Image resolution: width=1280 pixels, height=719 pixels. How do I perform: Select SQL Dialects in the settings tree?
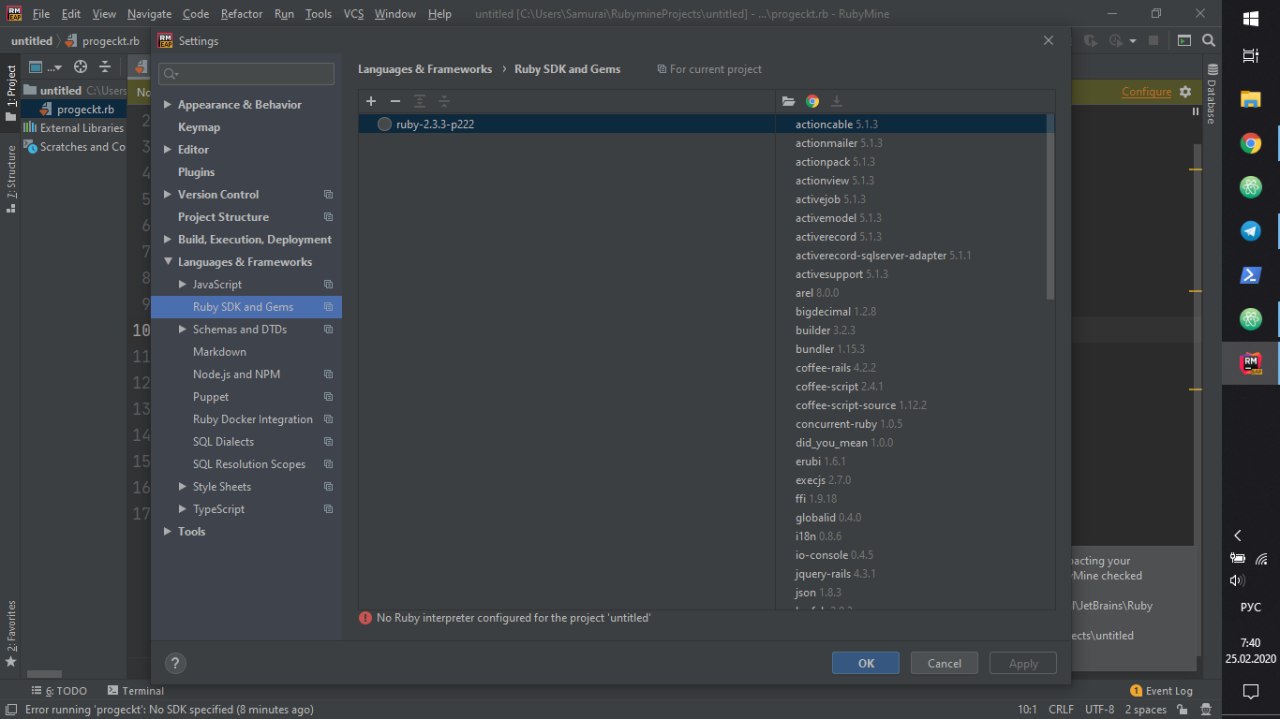(x=223, y=442)
